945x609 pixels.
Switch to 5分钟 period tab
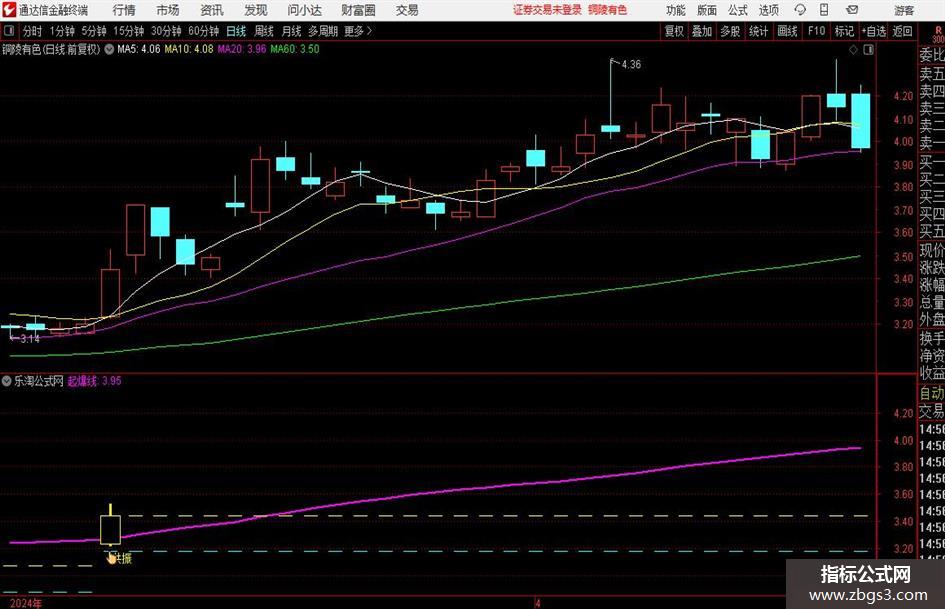[x=94, y=31]
